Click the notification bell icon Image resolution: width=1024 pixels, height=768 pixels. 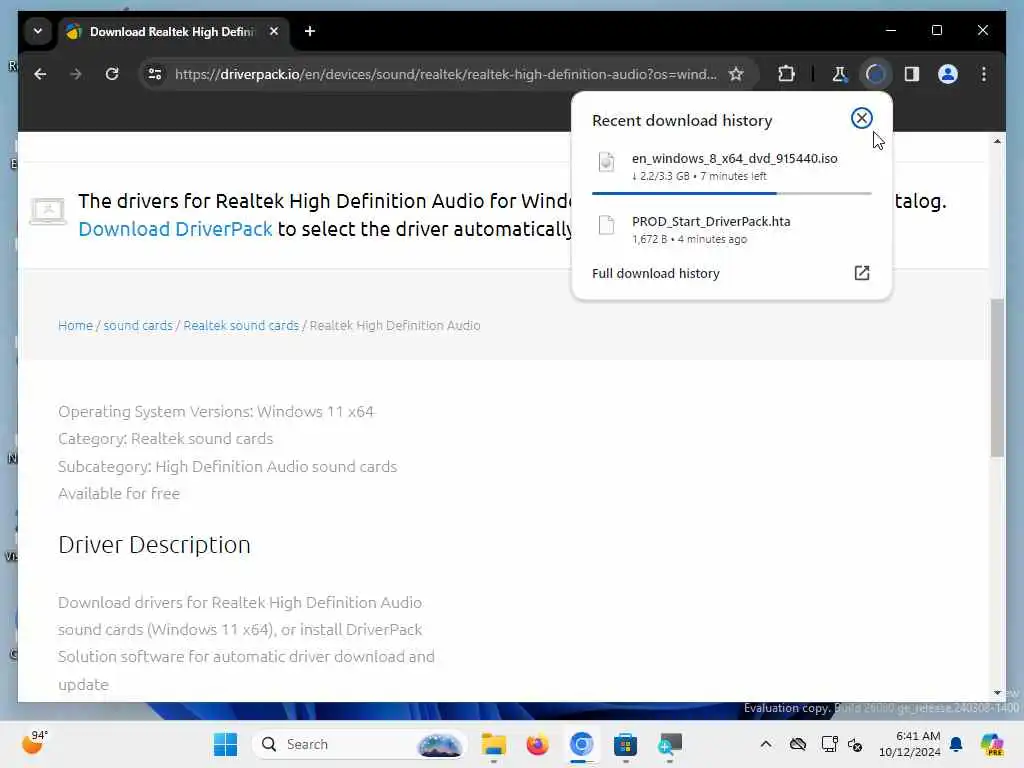click(956, 744)
